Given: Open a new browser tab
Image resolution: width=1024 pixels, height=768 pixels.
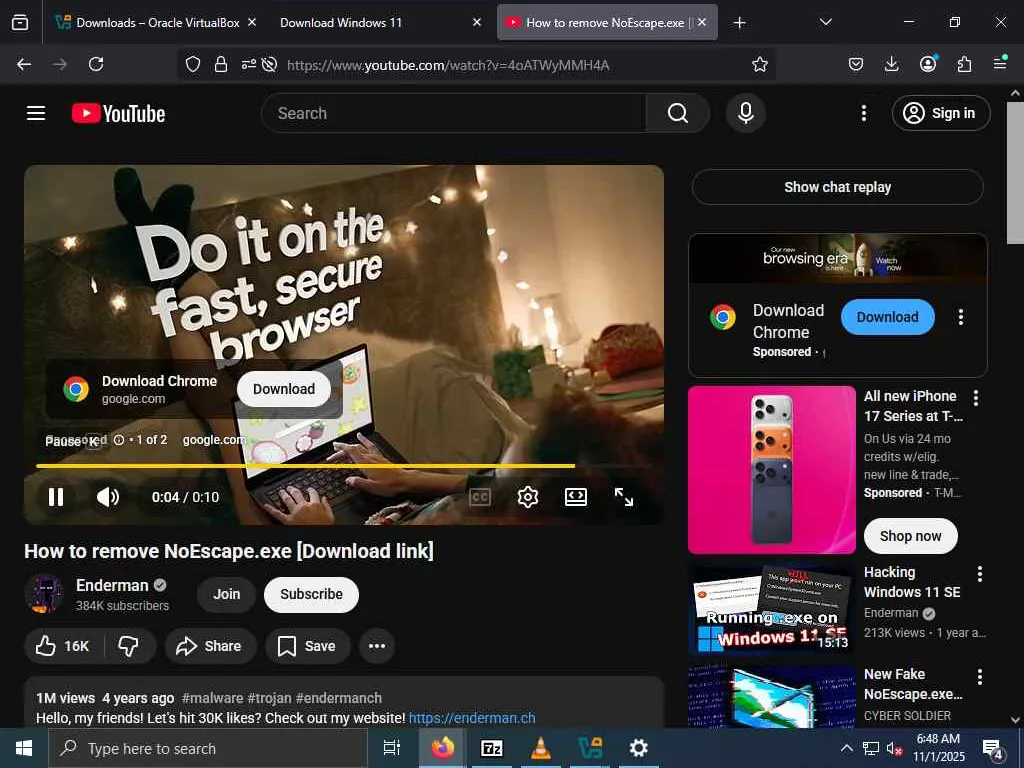Looking at the screenshot, I should (x=739, y=23).
